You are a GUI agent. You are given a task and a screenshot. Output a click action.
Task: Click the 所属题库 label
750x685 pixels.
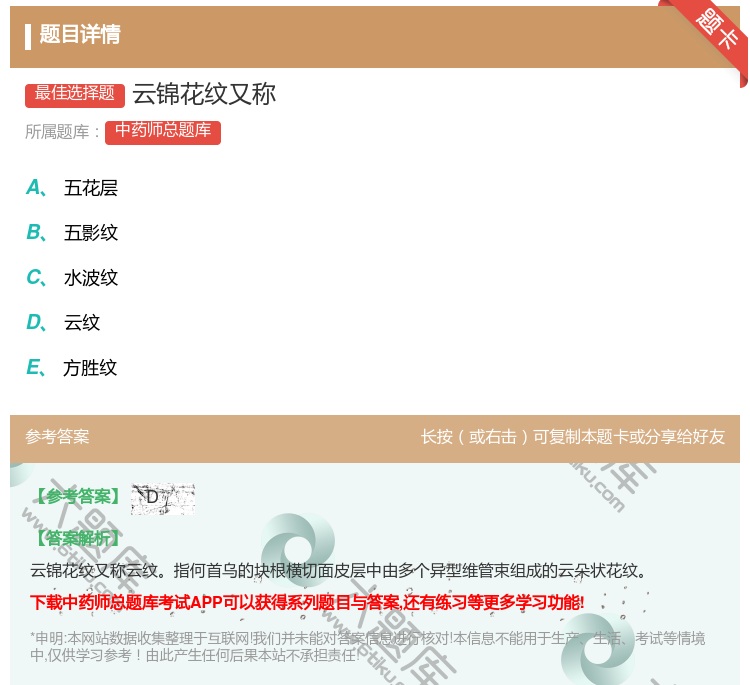point(63,132)
